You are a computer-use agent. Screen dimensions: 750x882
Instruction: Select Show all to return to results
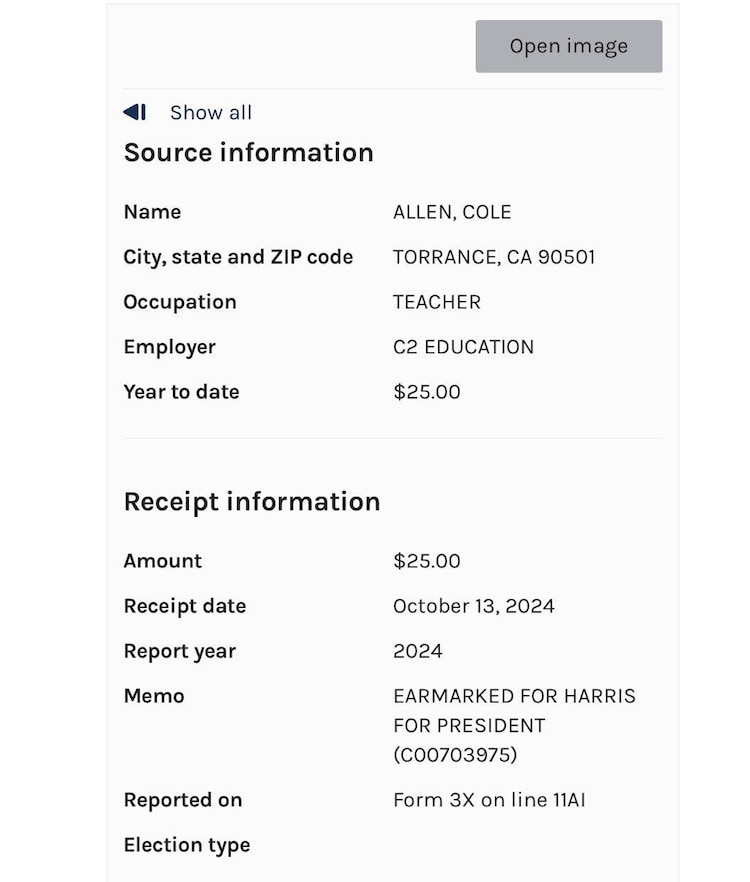point(210,112)
